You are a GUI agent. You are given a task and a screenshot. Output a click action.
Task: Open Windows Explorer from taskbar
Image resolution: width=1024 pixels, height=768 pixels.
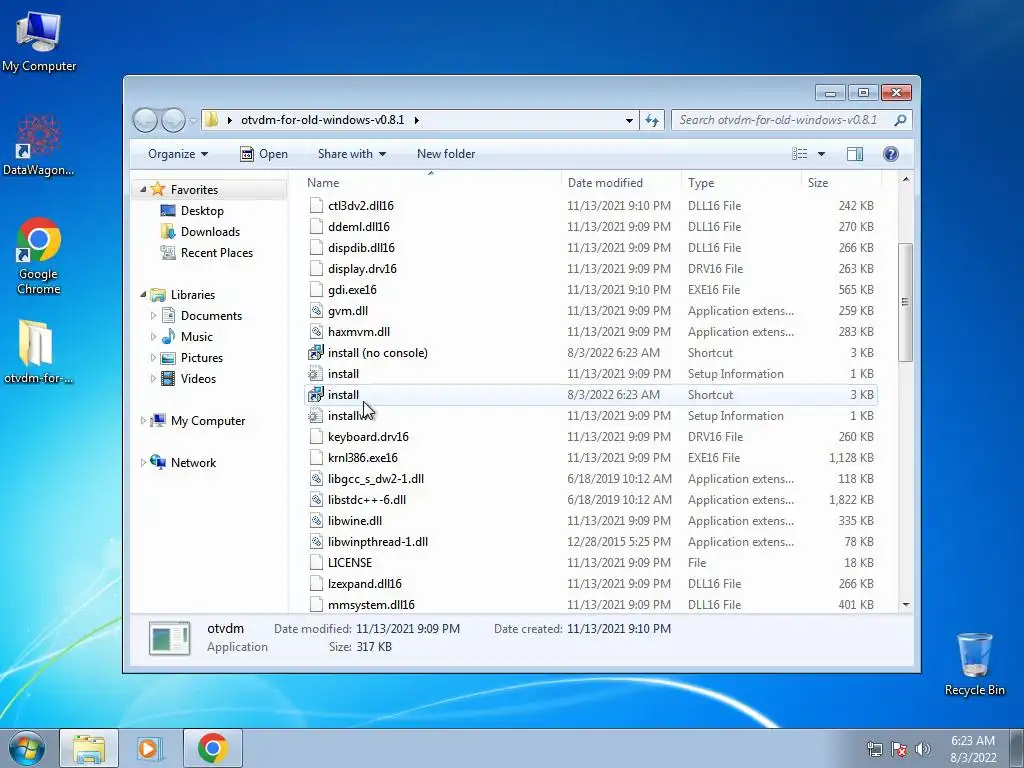[89, 748]
